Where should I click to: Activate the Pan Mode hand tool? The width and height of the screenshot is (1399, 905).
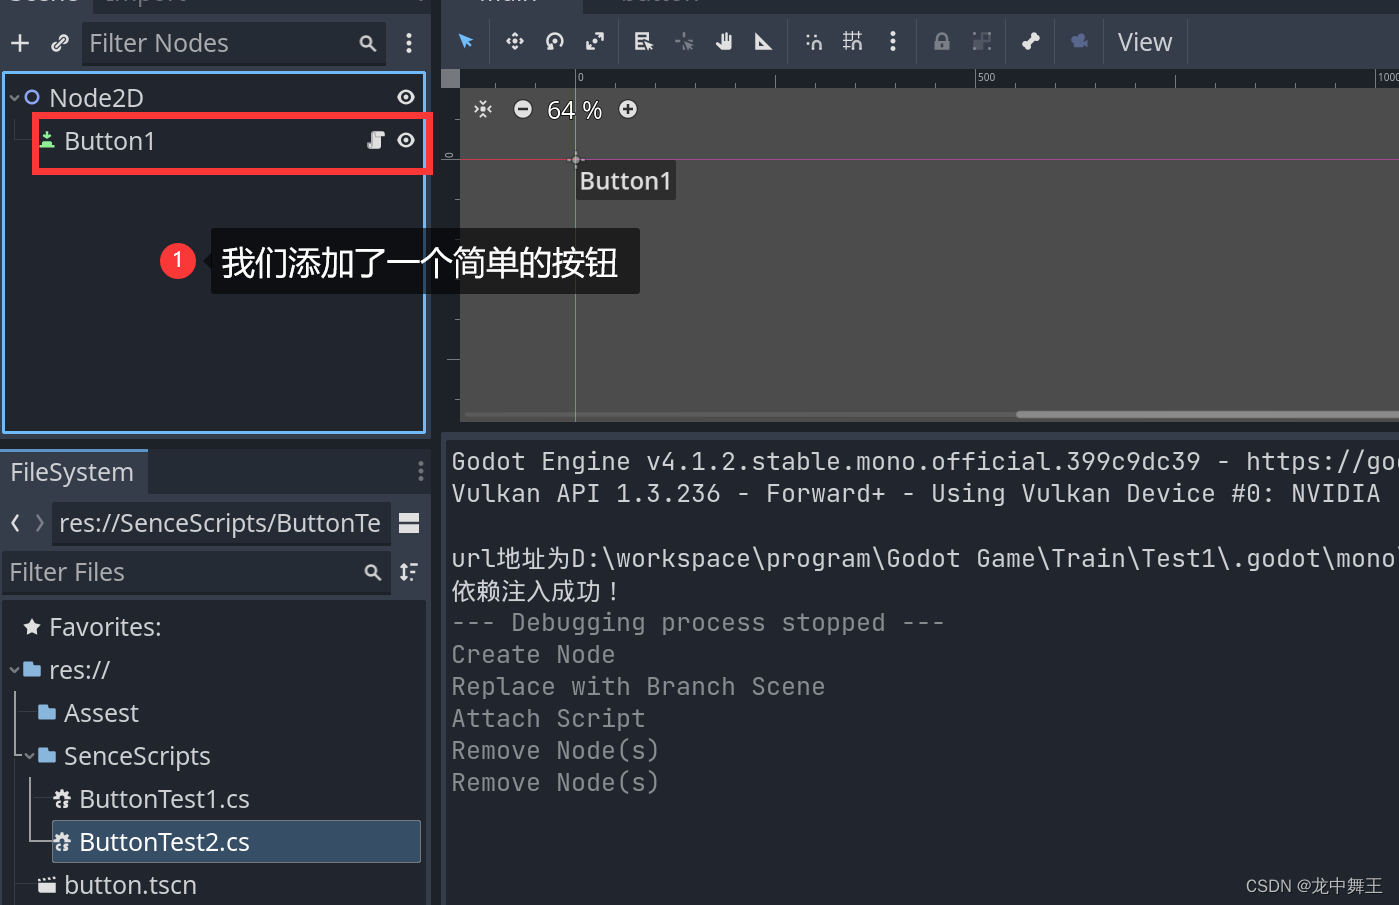(x=724, y=41)
